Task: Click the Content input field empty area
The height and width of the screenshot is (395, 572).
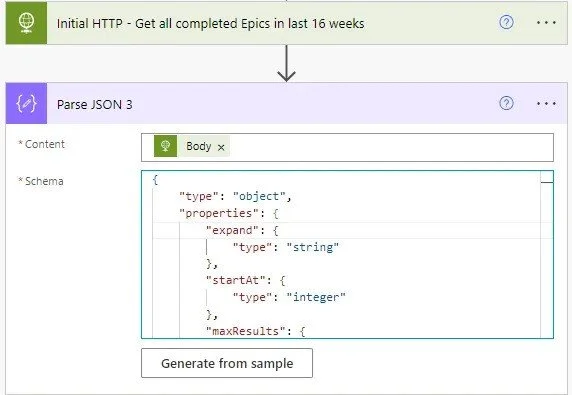Action: (x=390, y=147)
